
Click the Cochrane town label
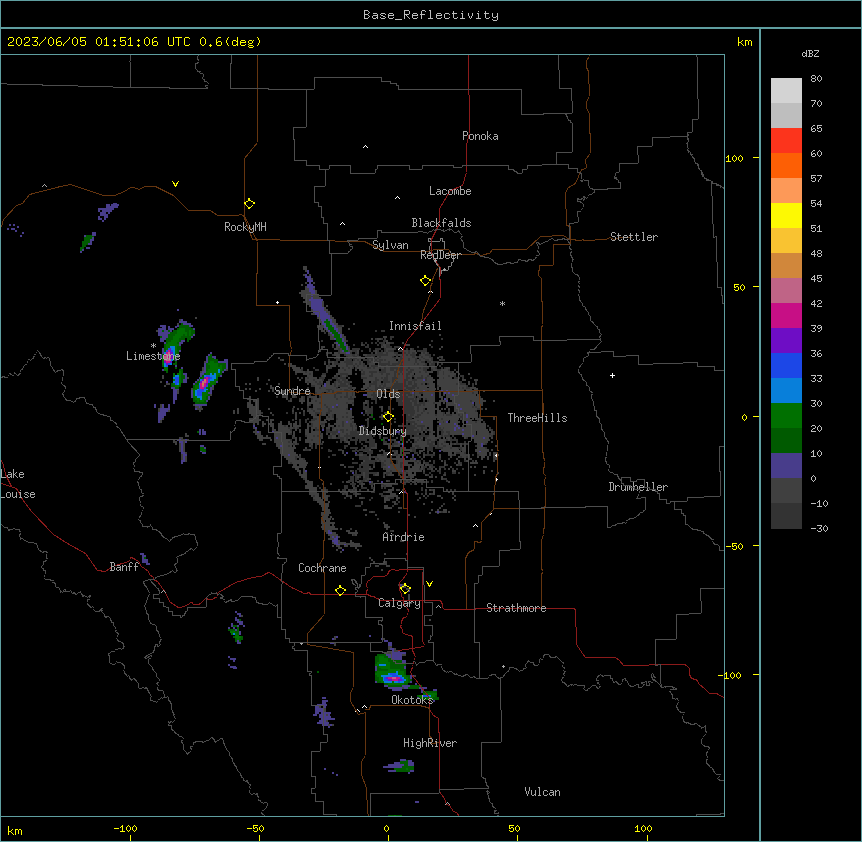pyautogui.click(x=322, y=568)
